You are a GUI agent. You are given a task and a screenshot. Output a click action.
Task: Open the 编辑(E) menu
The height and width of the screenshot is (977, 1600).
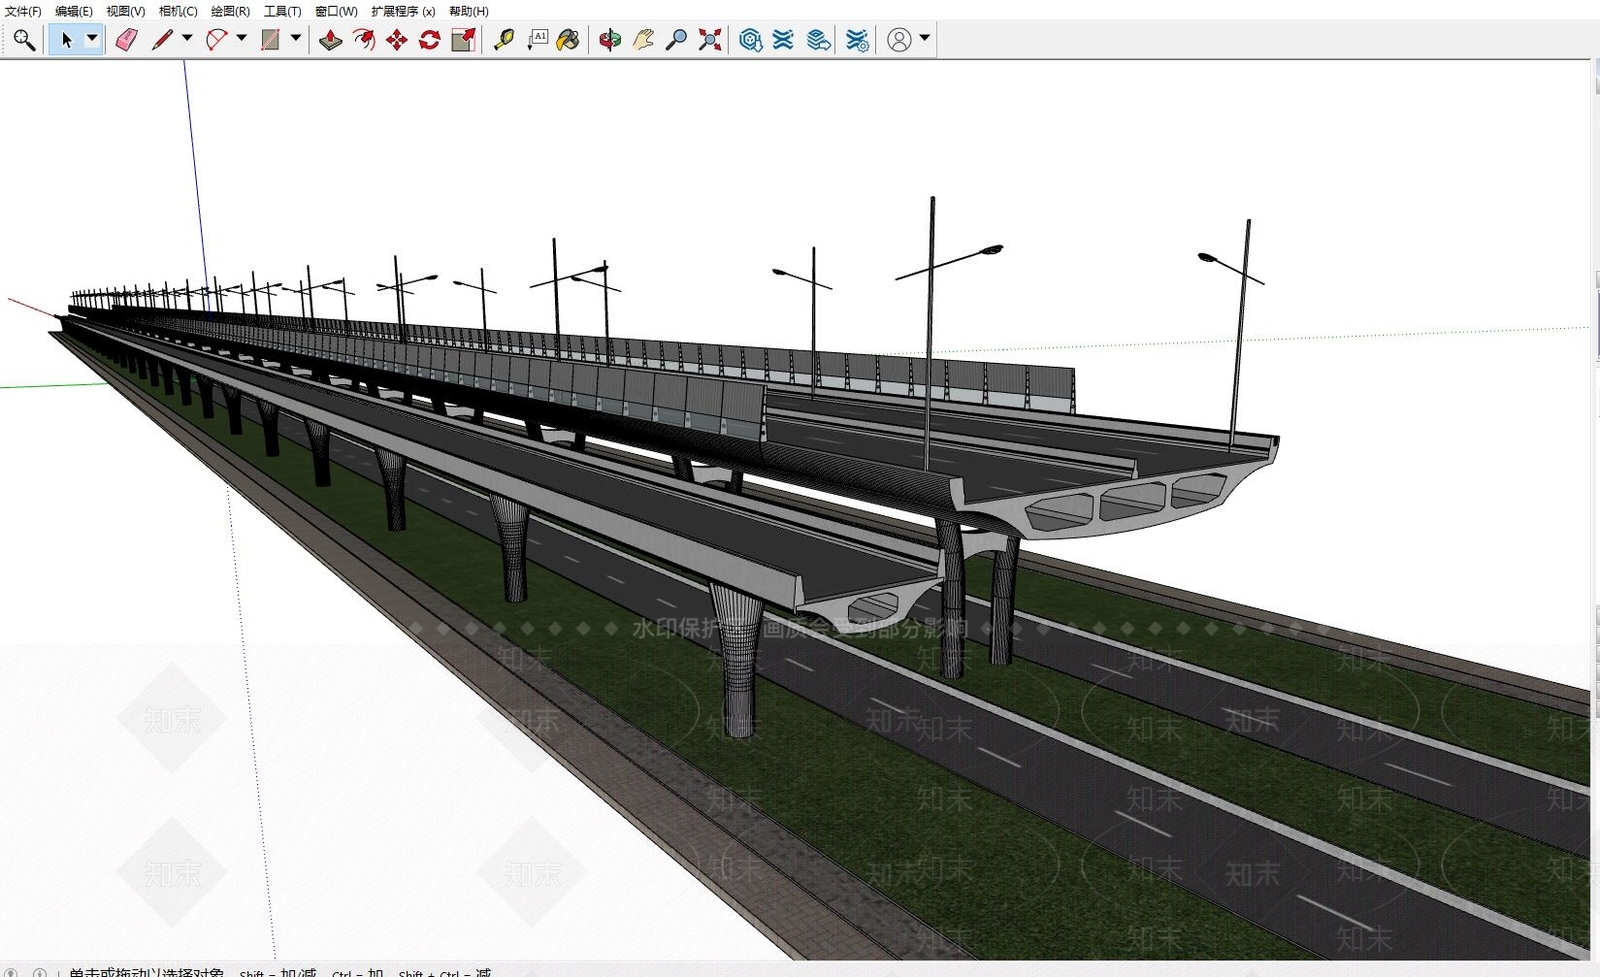74,11
